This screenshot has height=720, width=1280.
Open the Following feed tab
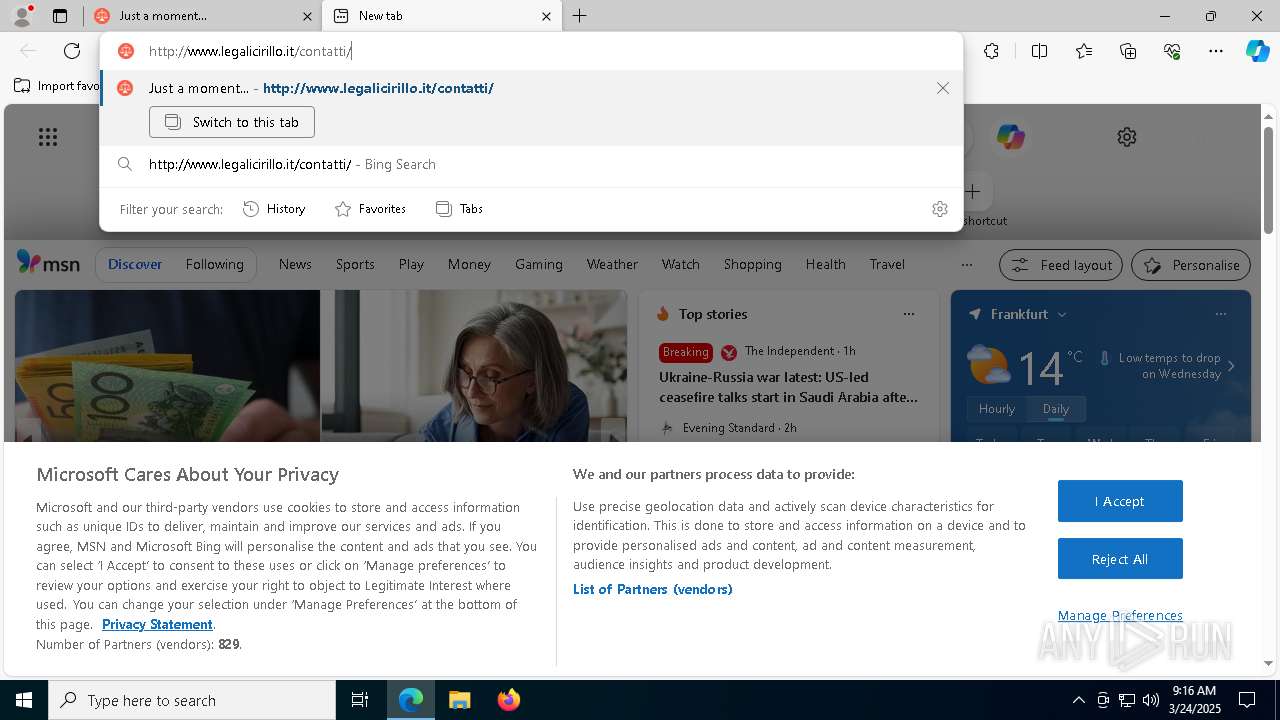tap(215, 264)
